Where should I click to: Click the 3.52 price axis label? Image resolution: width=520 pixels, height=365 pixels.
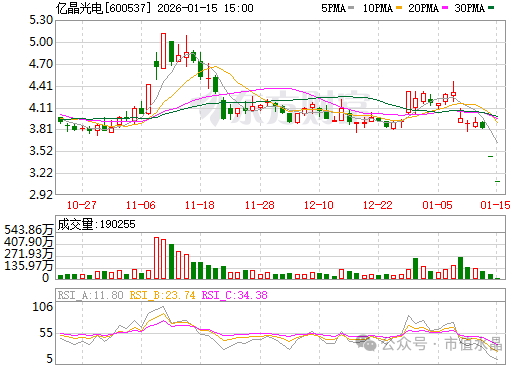(41, 151)
